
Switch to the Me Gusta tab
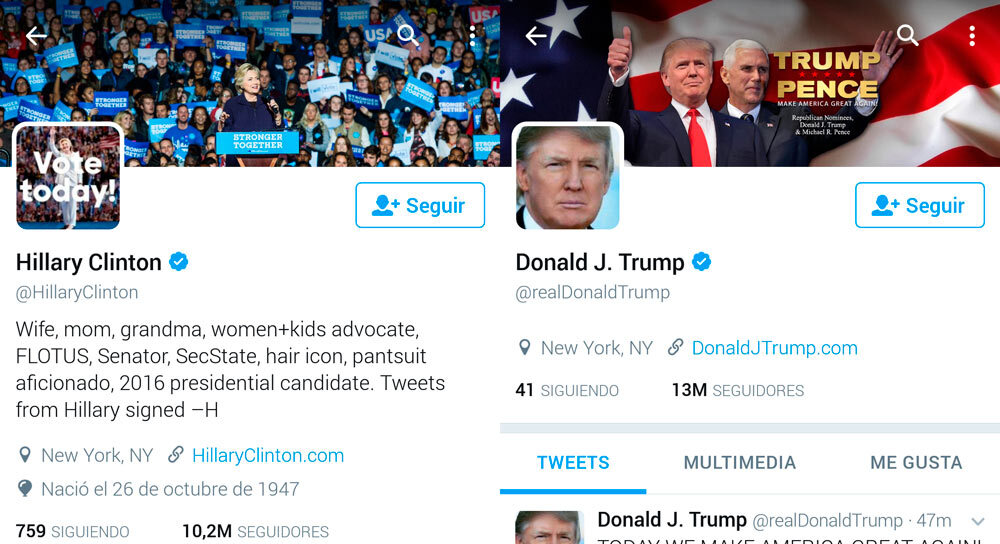916,462
